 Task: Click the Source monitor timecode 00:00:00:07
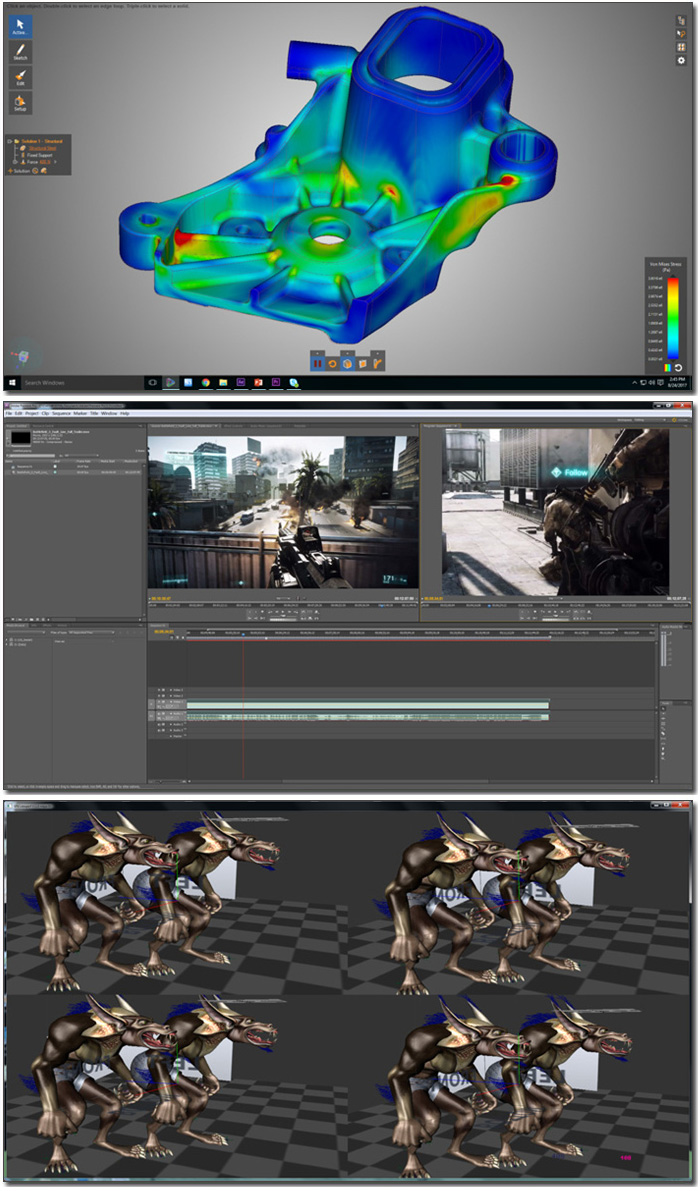(x=159, y=599)
